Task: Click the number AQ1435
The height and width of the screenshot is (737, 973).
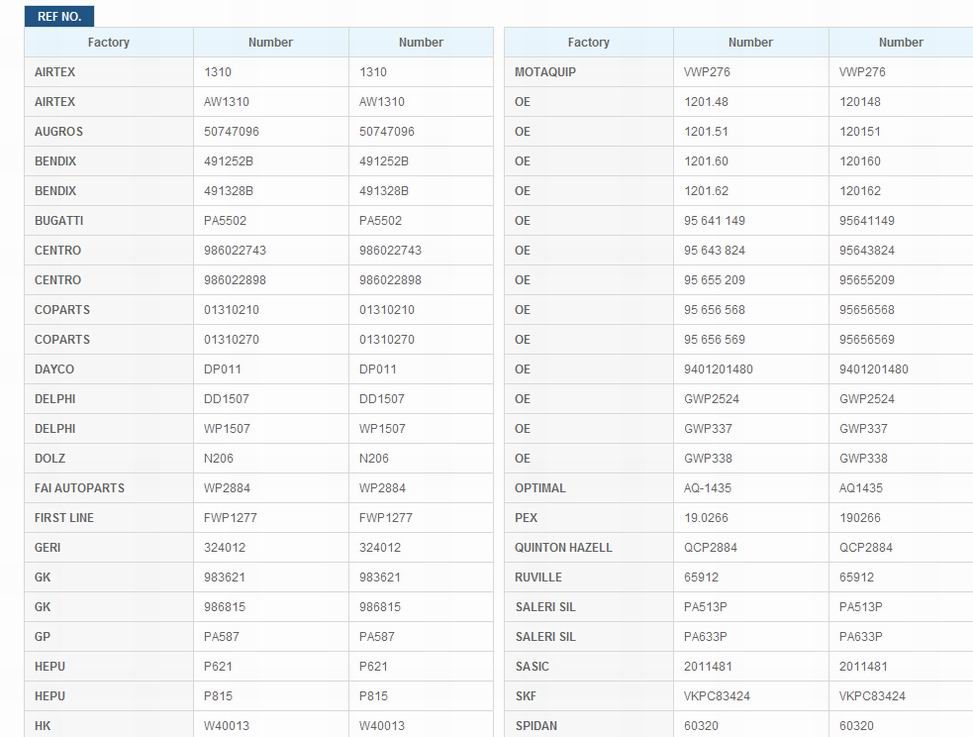Action: [x=861, y=488]
